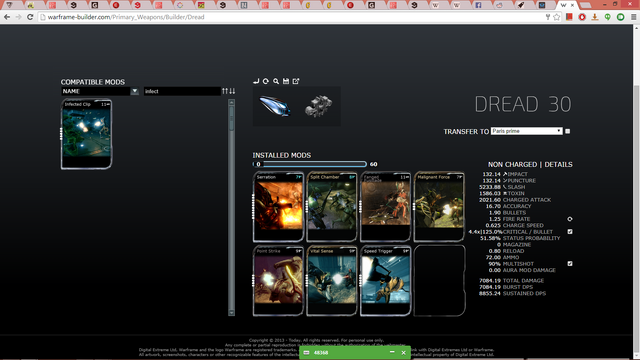Screen dimensions: 640x360
Task: Click the red bookmark extension icon
Action: coord(569,17)
